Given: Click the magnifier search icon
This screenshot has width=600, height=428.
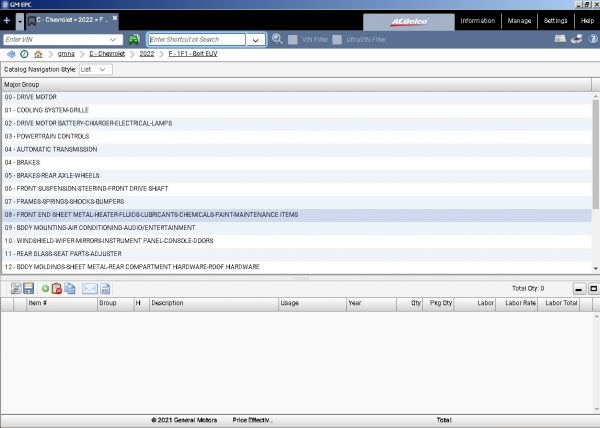Looking at the screenshot, I should (x=277, y=39).
